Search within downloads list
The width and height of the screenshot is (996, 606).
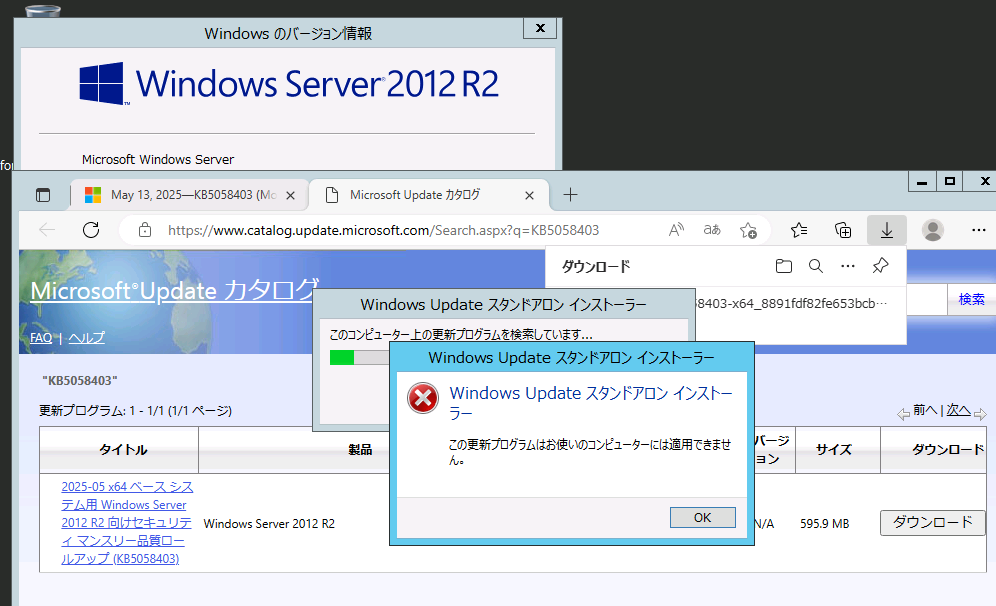tap(816, 266)
